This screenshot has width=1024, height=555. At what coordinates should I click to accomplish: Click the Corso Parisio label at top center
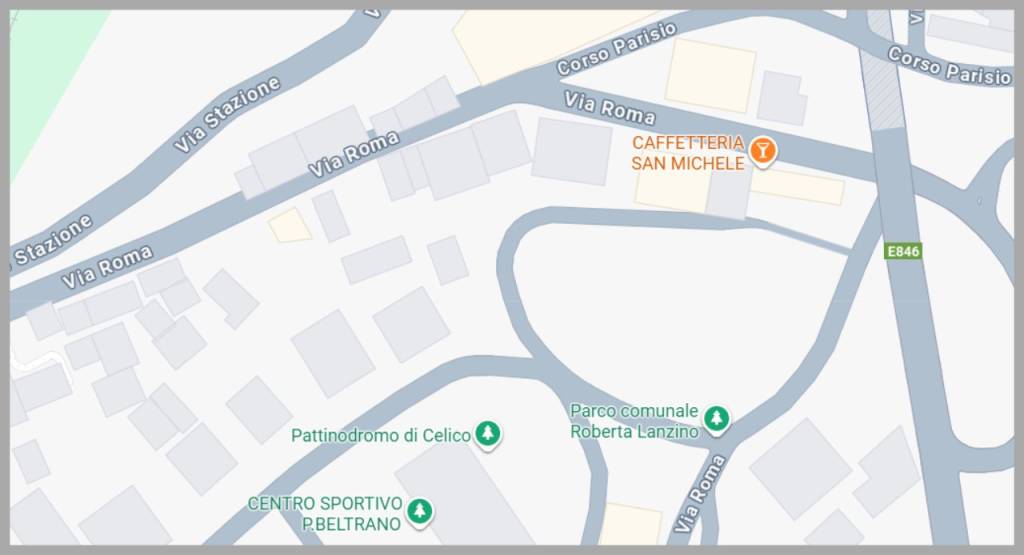coord(616,48)
